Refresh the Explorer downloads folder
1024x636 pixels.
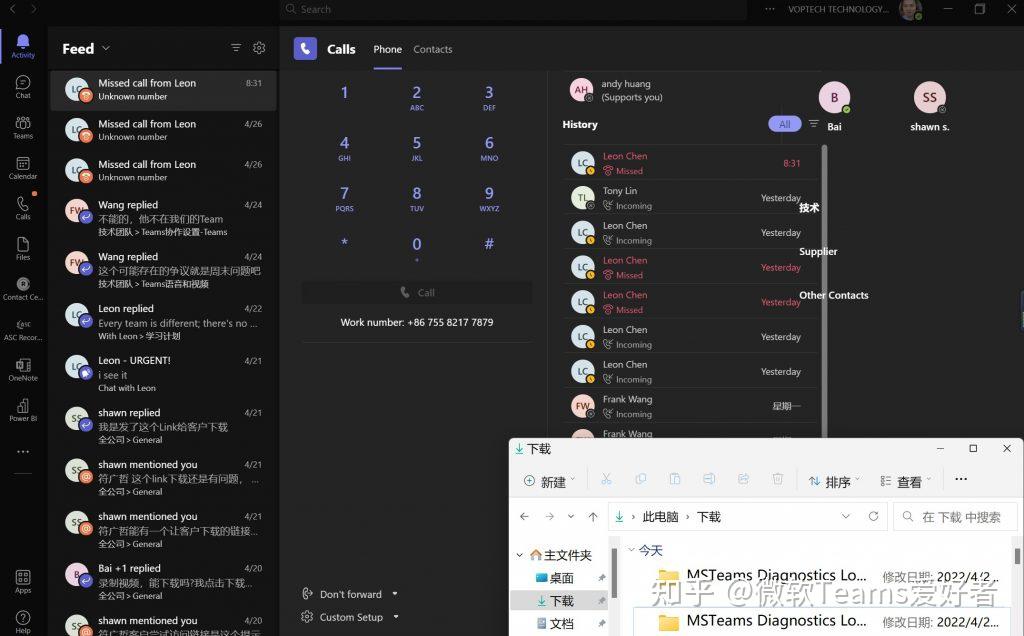click(x=873, y=516)
